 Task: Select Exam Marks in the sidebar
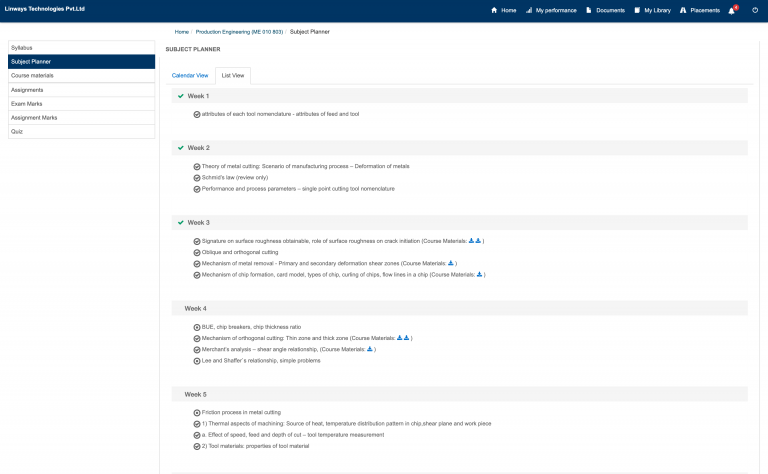(x=81, y=104)
